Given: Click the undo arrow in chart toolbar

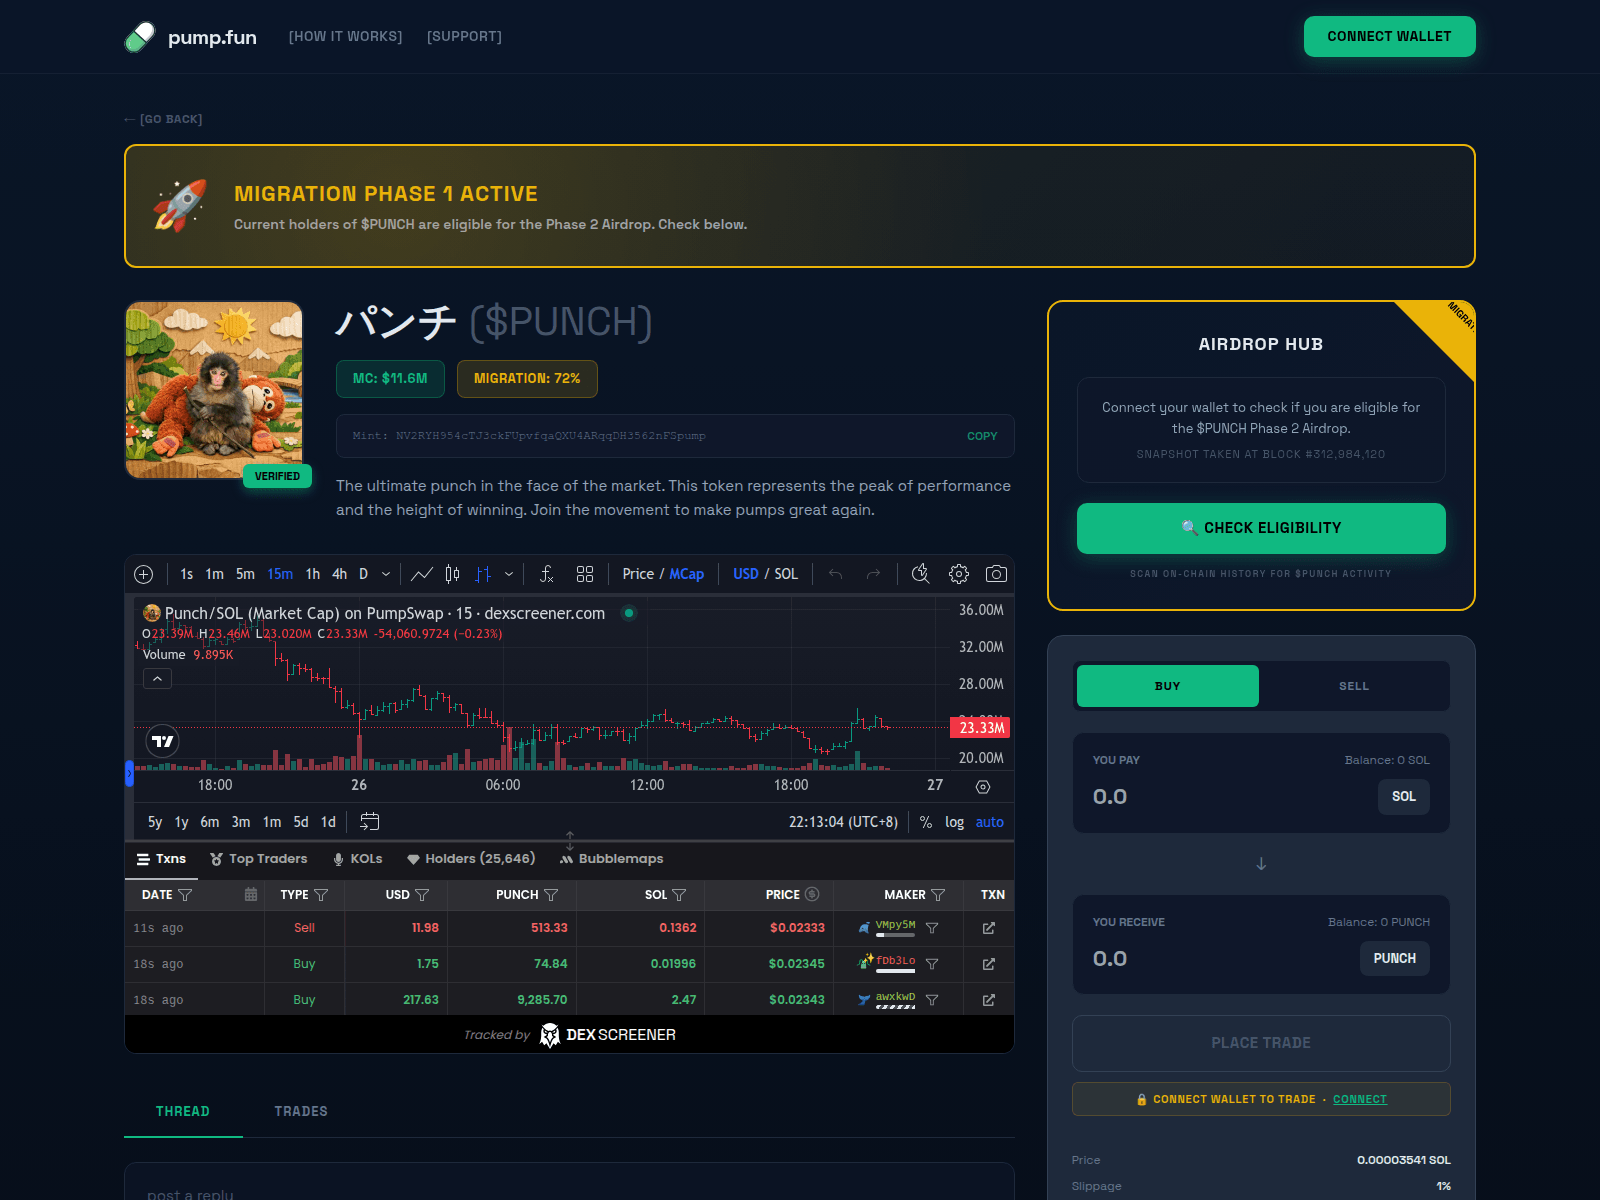Looking at the screenshot, I should (x=835, y=574).
